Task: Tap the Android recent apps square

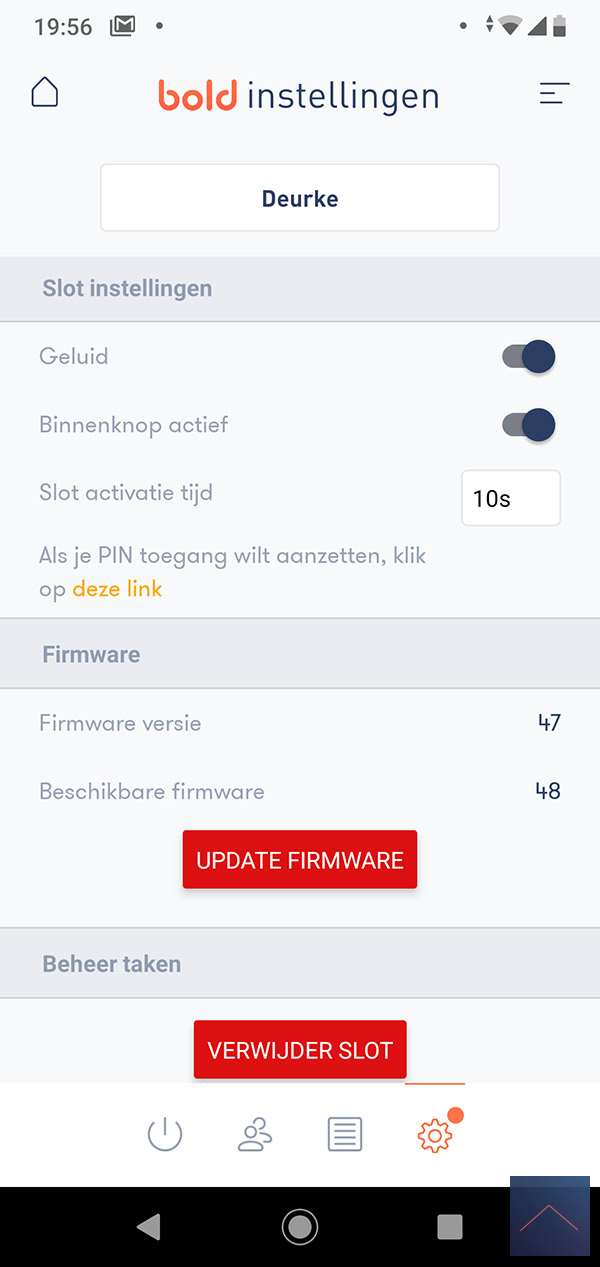Action: [450, 1227]
